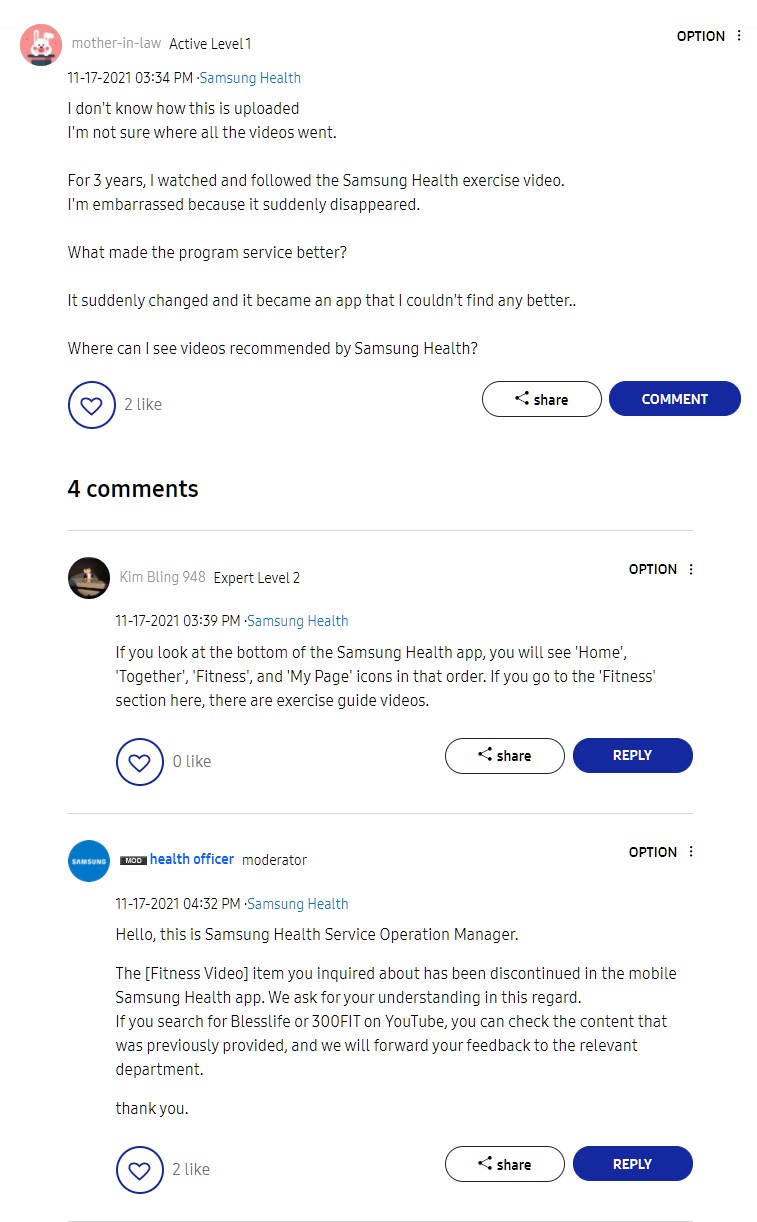The image size is (757, 1222).
Task: Toggle the heart on Kim Bling 948's comment
Action: click(139, 762)
